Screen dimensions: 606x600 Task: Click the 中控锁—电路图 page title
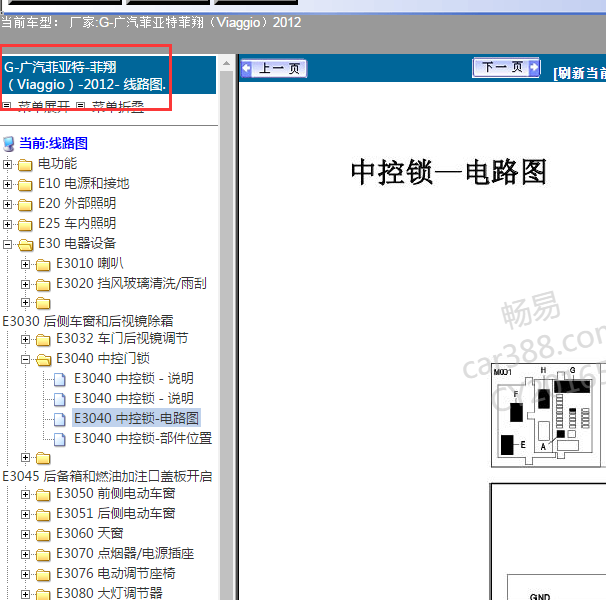(448, 172)
